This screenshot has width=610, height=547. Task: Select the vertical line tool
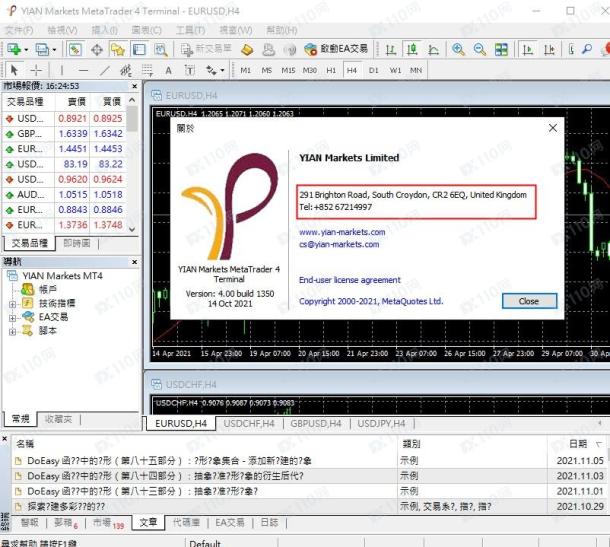61,70
